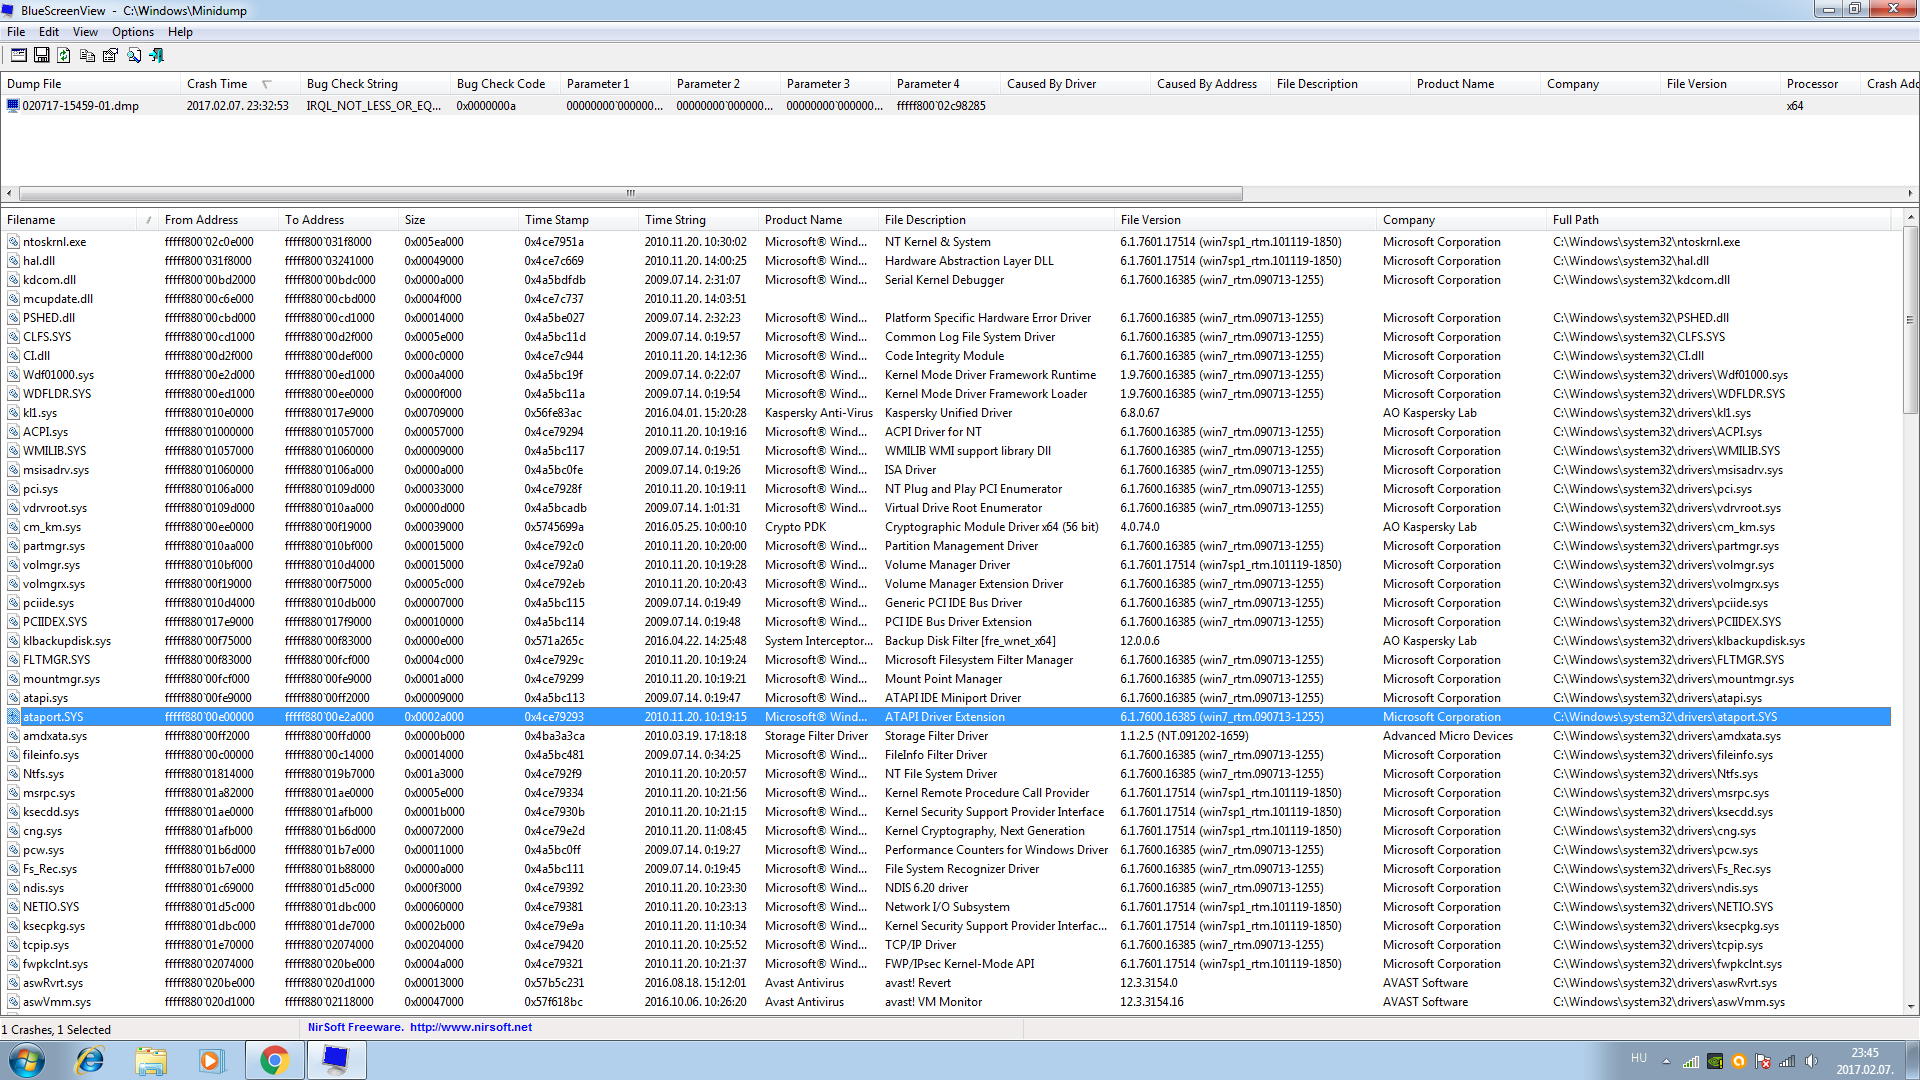Screen dimensions: 1920x1080
Task: Click the Save selected items floppy icon
Action: point(42,56)
